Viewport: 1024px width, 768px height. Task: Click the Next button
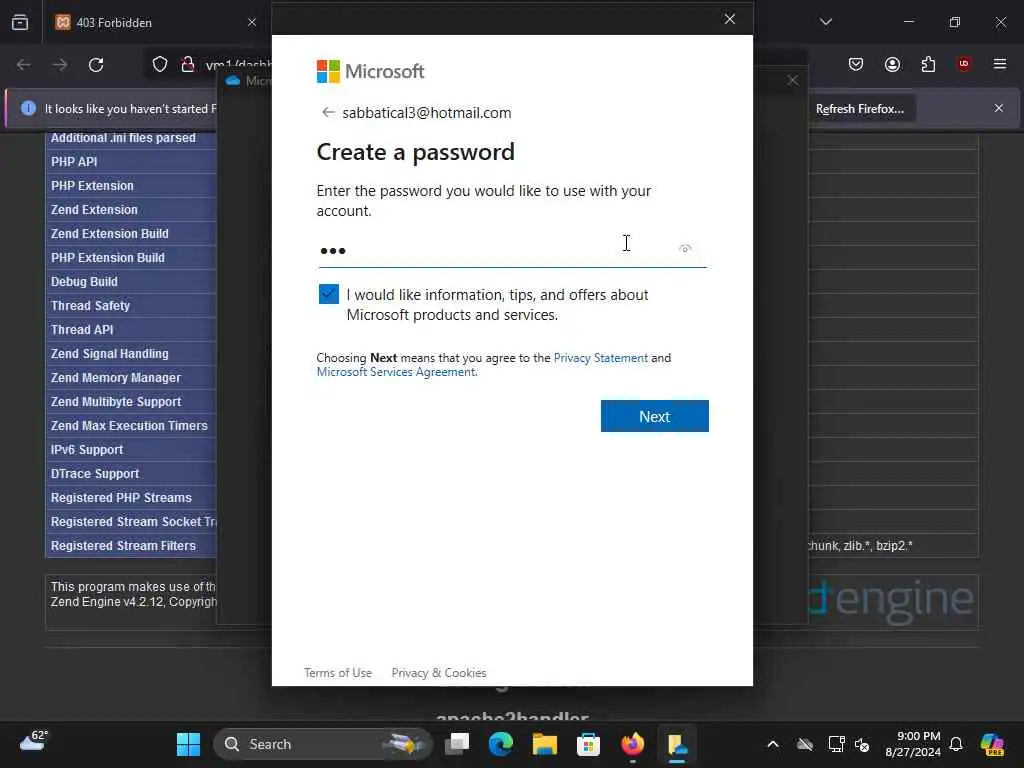point(654,416)
